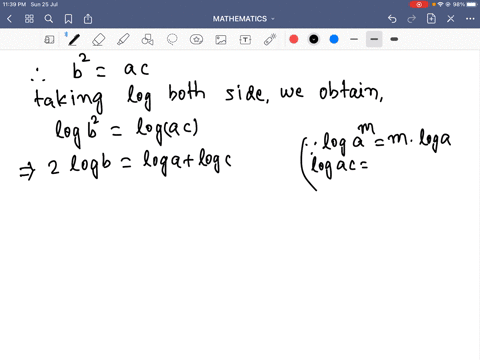The image size is (480, 360).
Task: Undo the last stroke
Action: 392,19
